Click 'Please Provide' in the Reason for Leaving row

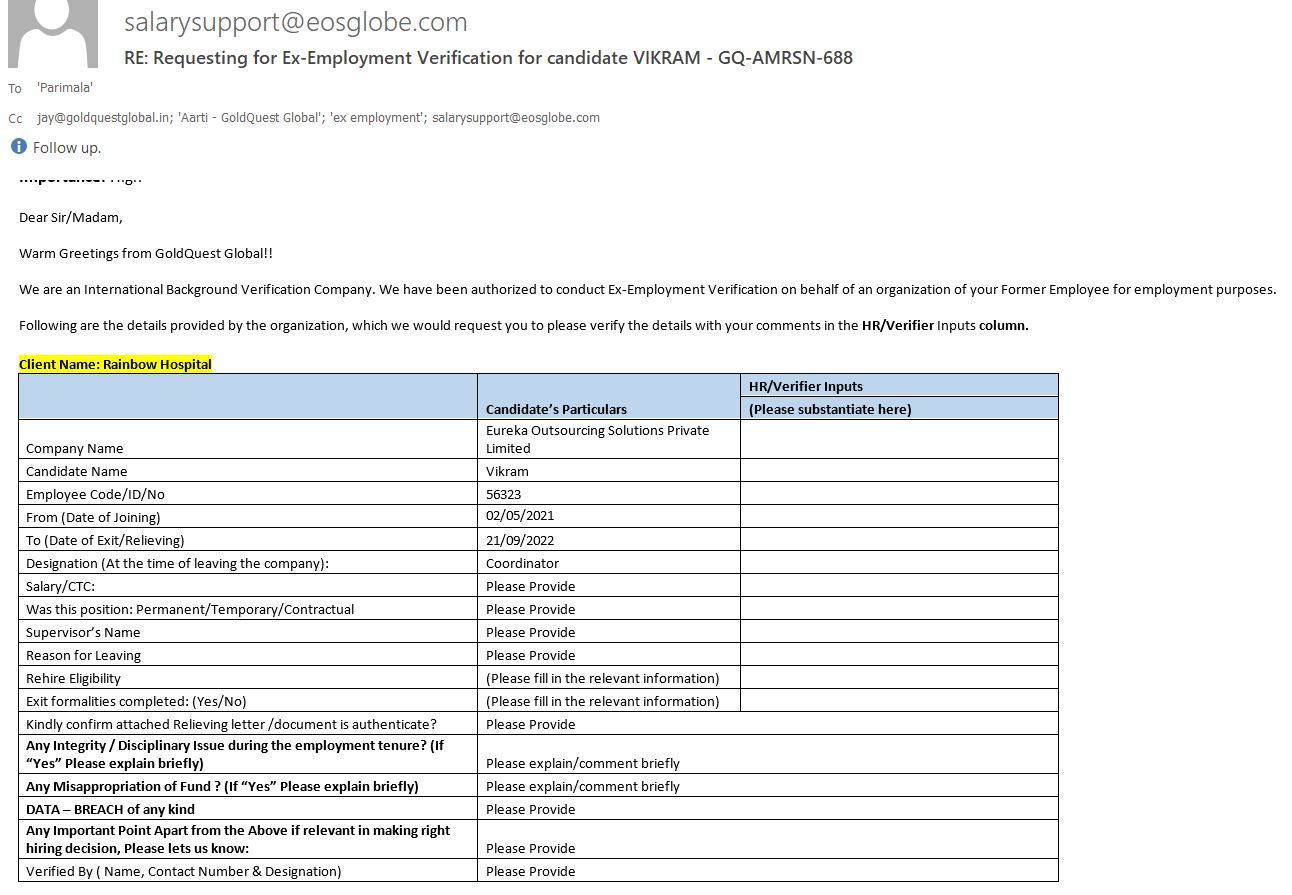530,655
